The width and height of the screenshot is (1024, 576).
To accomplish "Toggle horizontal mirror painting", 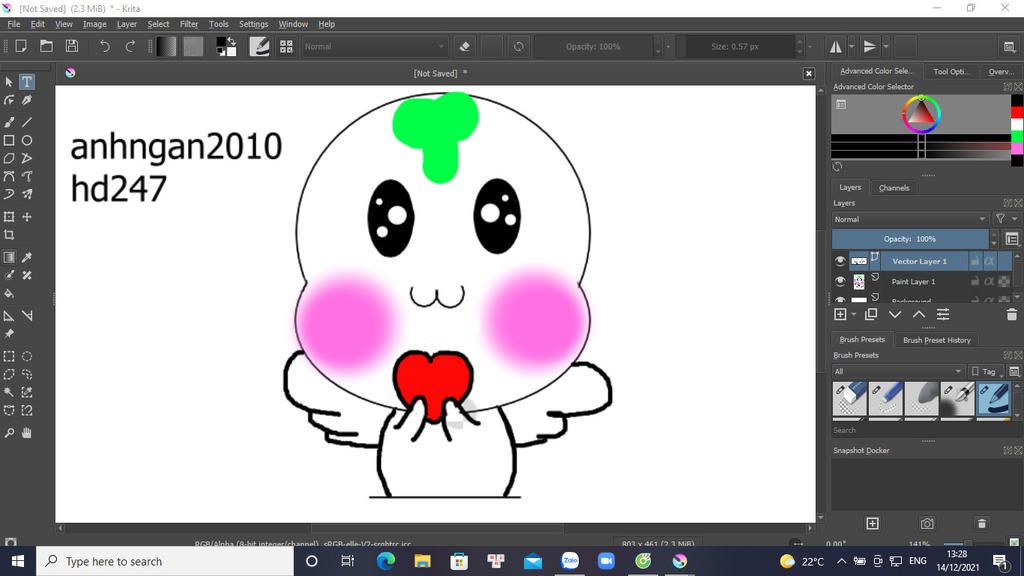I will tap(835, 46).
